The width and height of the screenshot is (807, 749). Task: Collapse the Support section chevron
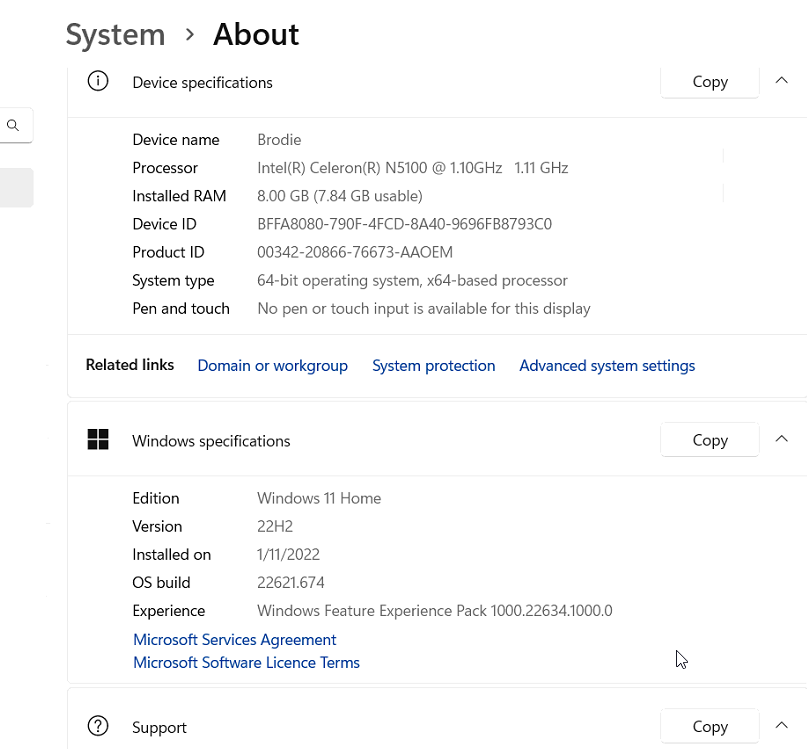(781, 725)
